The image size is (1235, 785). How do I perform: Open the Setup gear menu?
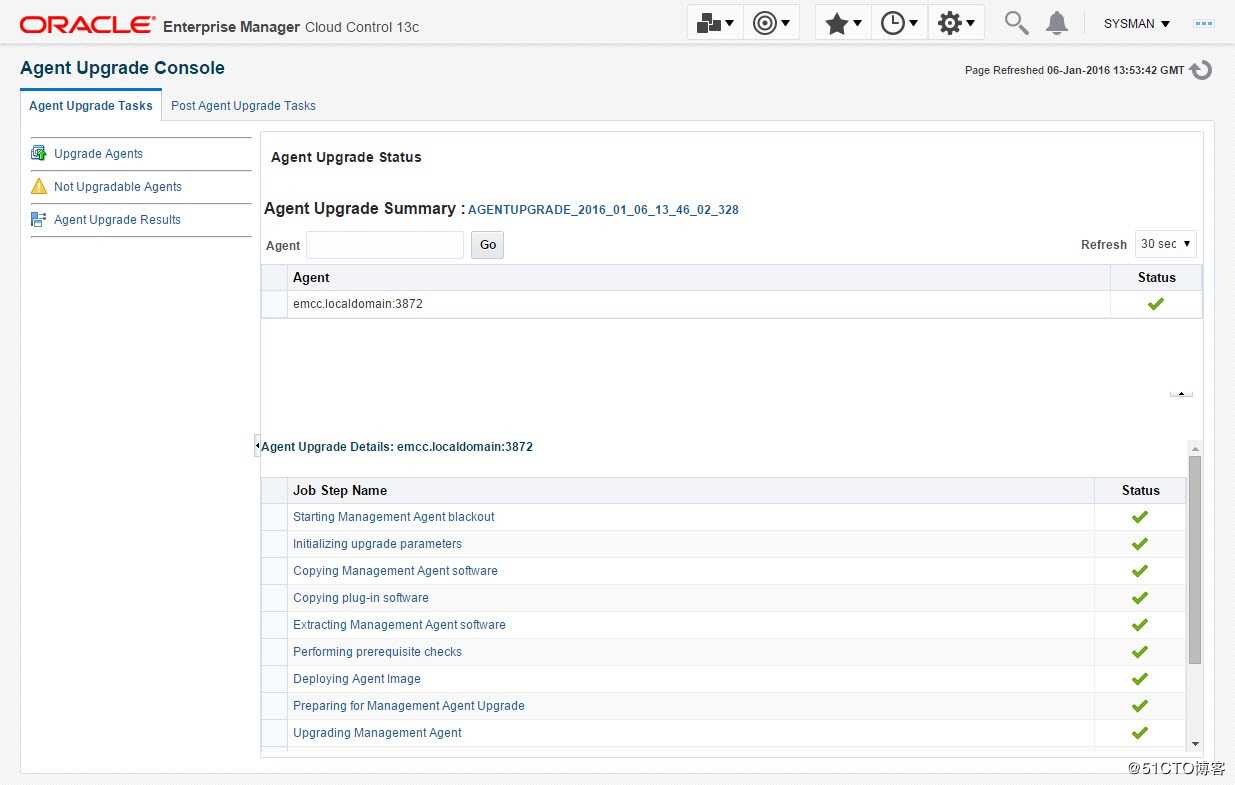coord(956,23)
